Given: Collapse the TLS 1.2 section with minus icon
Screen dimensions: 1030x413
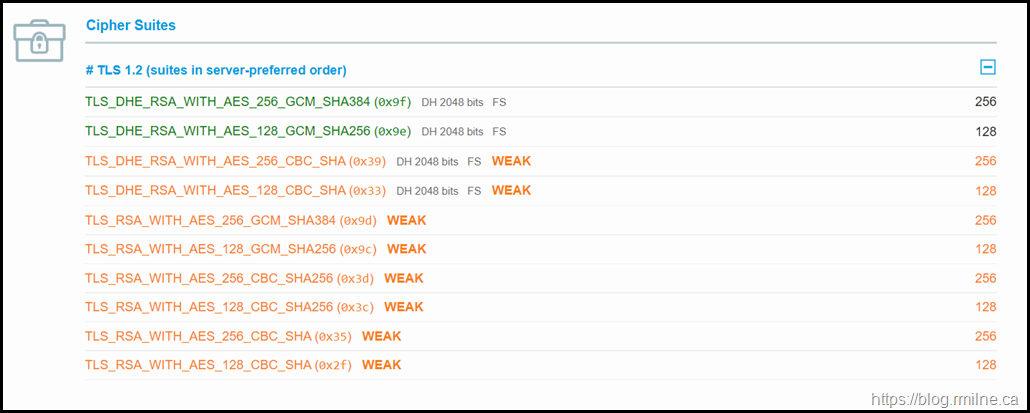Looking at the screenshot, I should click(x=987, y=68).
